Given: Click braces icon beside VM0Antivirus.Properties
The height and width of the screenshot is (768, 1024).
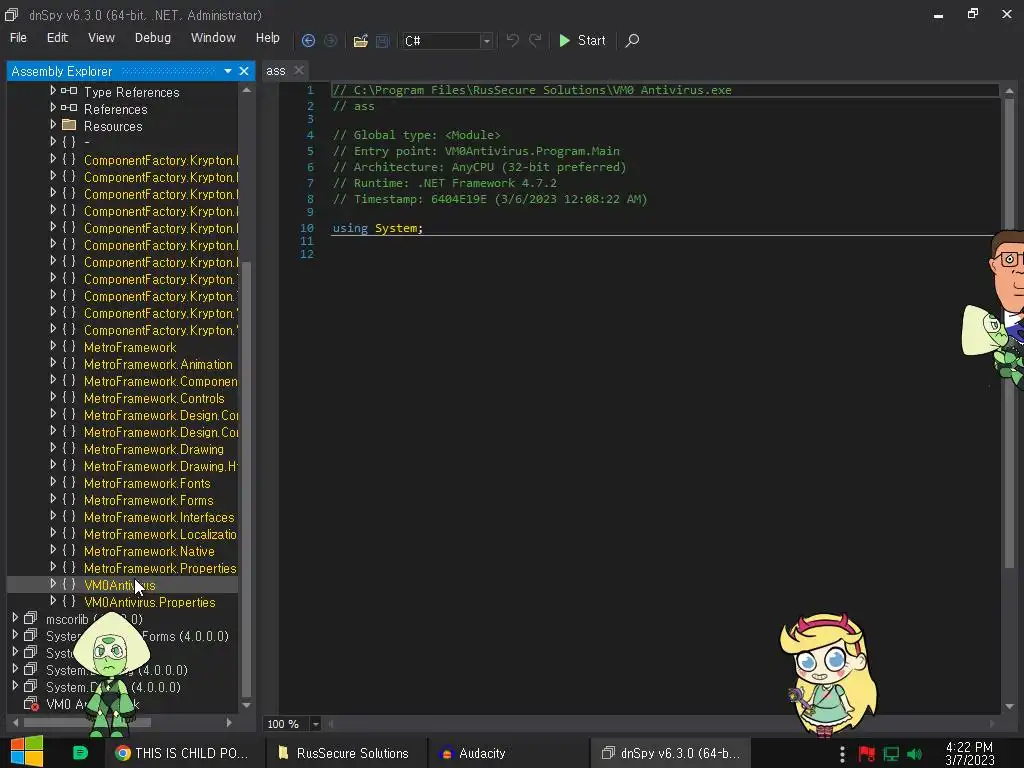Looking at the screenshot, I should click(69, 601).
